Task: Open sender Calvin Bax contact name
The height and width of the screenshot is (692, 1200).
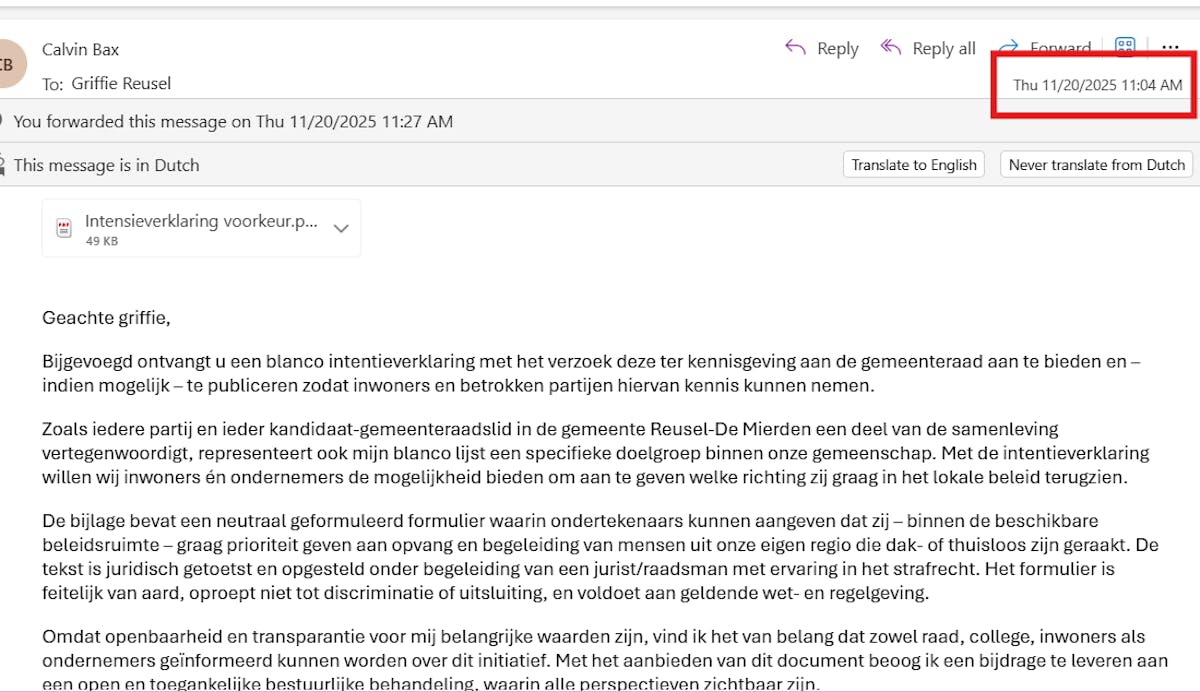Action: (81, 49)
